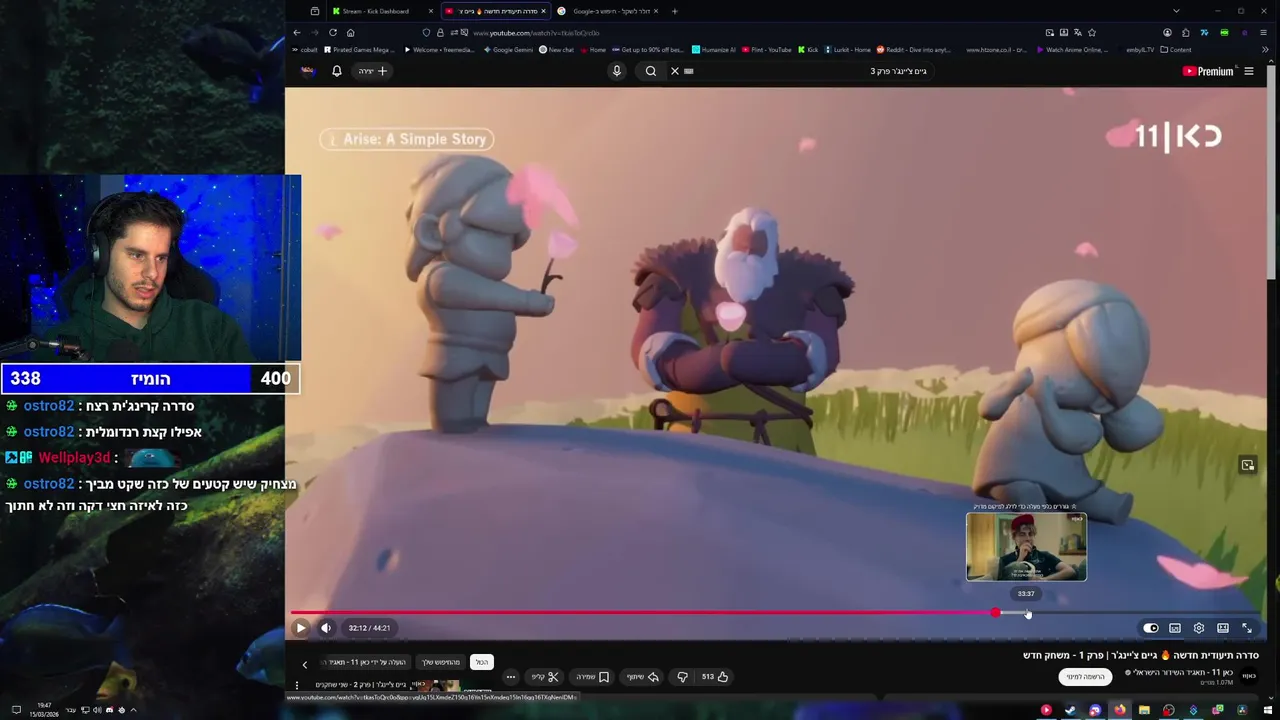Open the miniplayer icon on the video edge
The height and width of the screenshot is (720, 1280).
click(1247, 465)
